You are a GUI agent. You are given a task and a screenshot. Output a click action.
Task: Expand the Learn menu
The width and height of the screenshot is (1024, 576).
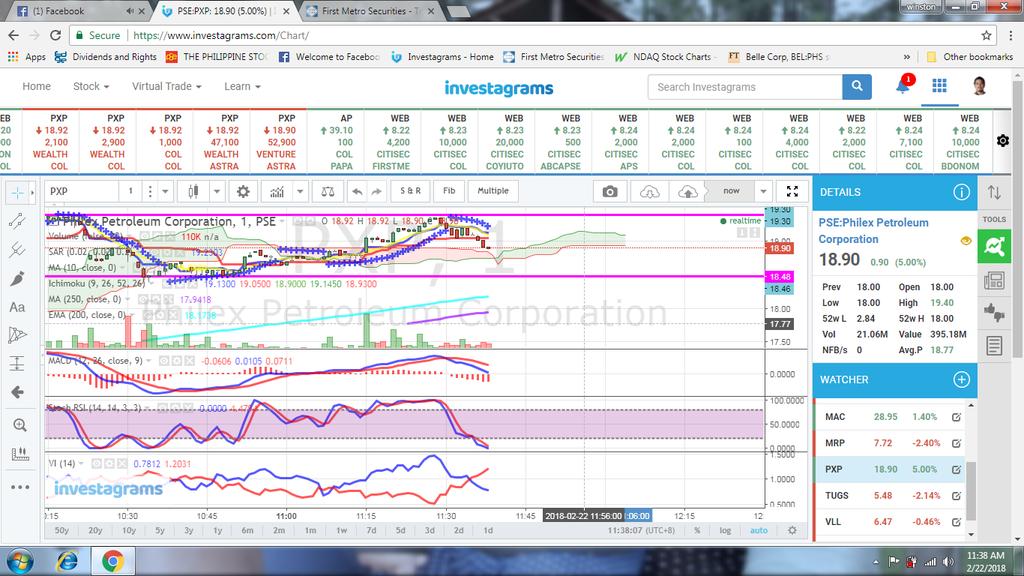(x=242, y=86)
